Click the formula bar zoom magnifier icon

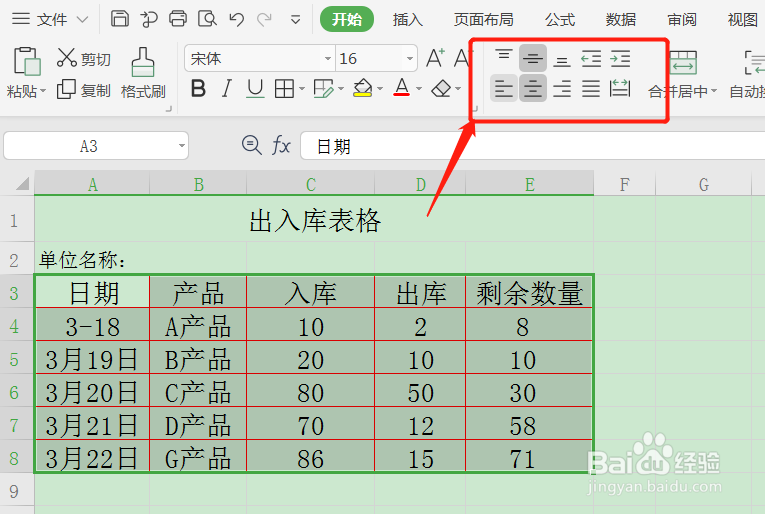point(252,145)
